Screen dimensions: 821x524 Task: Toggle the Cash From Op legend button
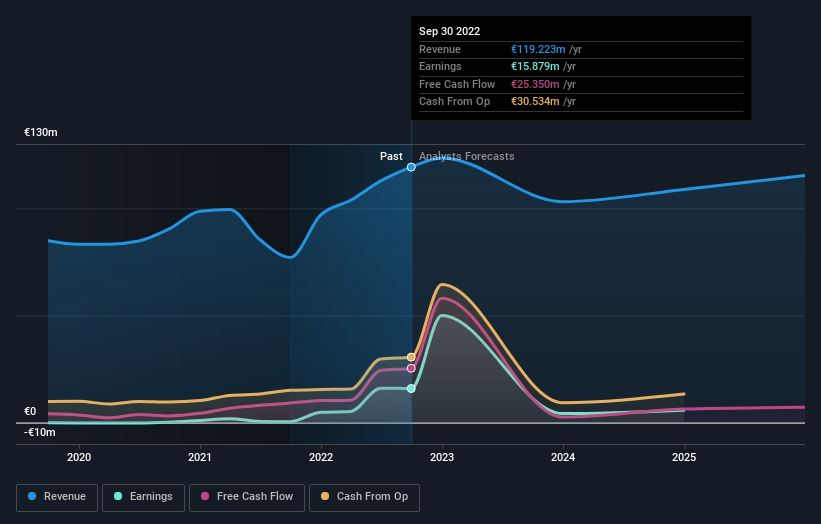pyautogui.click(x=364, y=497)
